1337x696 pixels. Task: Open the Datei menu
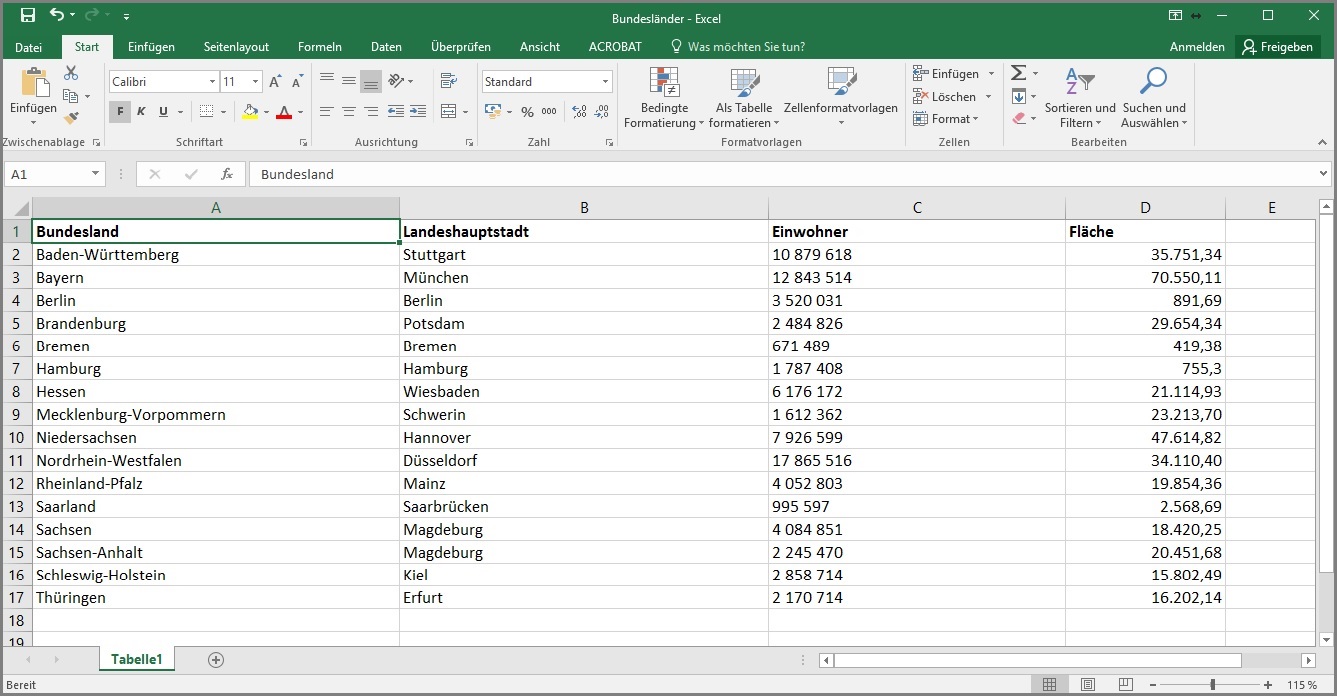coord(29,46)
